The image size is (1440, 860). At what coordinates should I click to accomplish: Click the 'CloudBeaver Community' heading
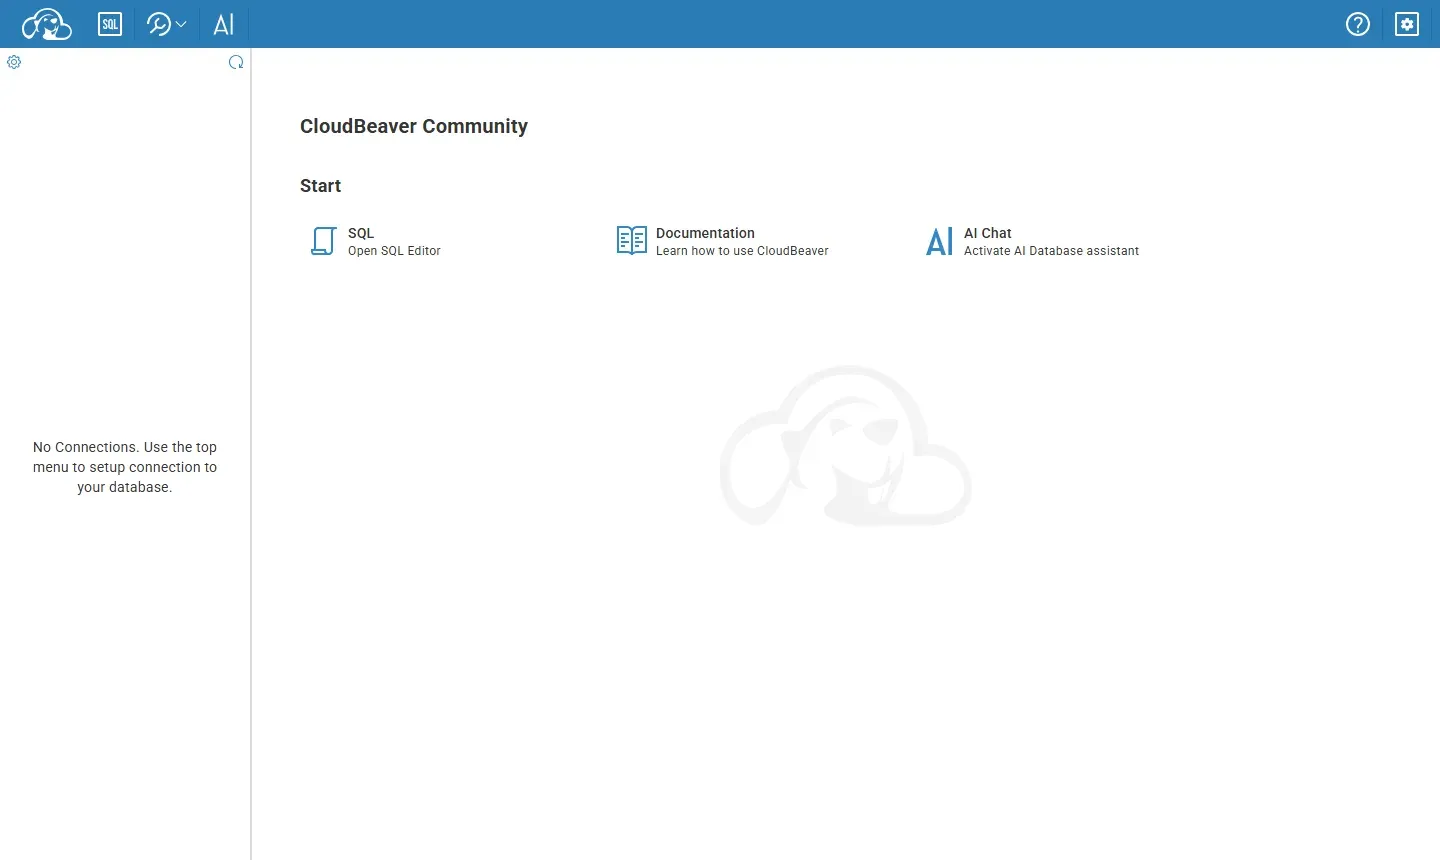[x=414, y=126]
